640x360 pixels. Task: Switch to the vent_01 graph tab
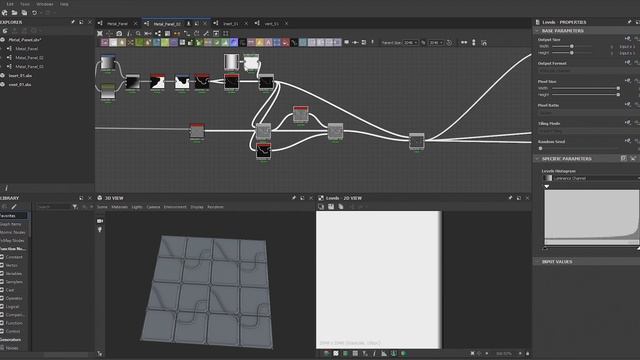pos(271,24)
